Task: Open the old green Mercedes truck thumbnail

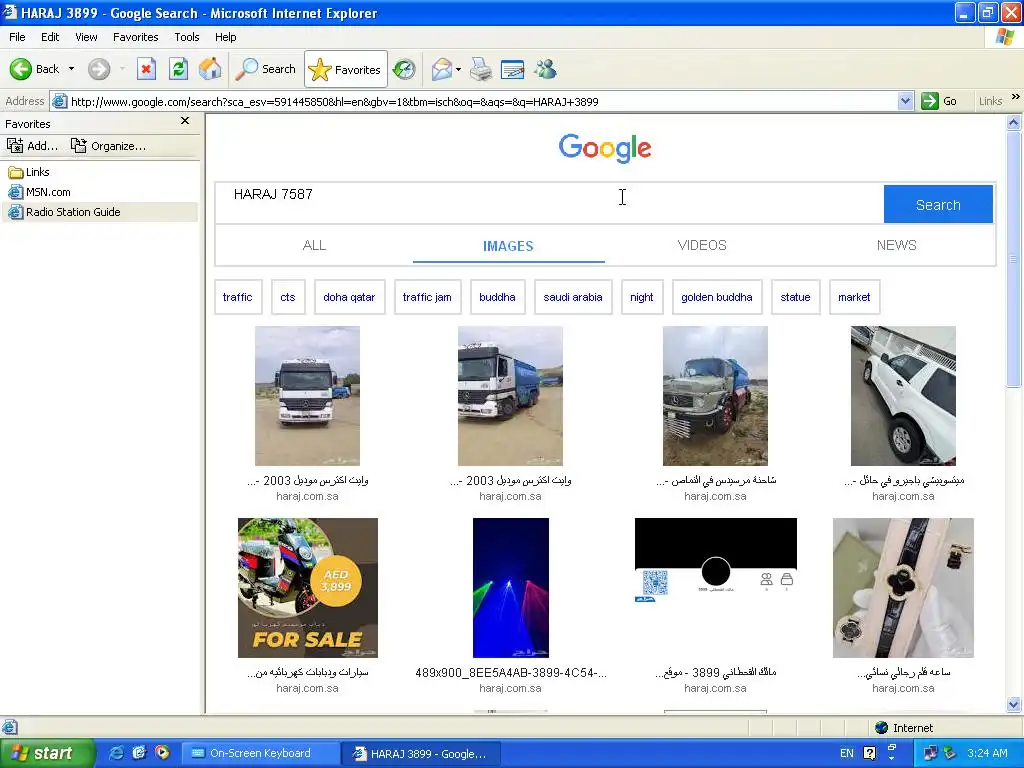Action: pyautogui.click(x=715, y=396)
